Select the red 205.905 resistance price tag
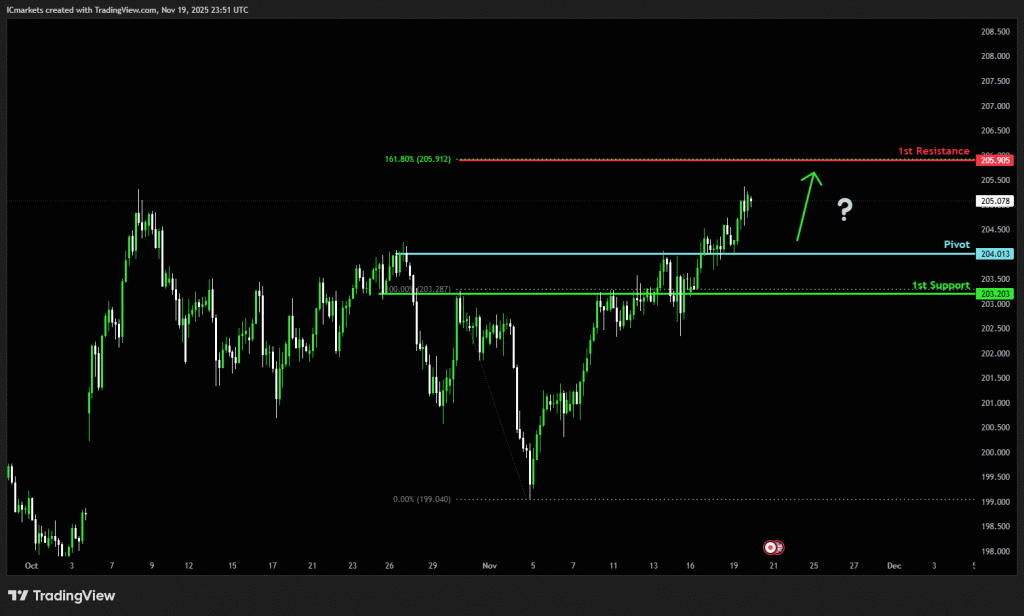The height and width of the screenshot is (616, 1024). pyautogui.click(x=996, y=160)
